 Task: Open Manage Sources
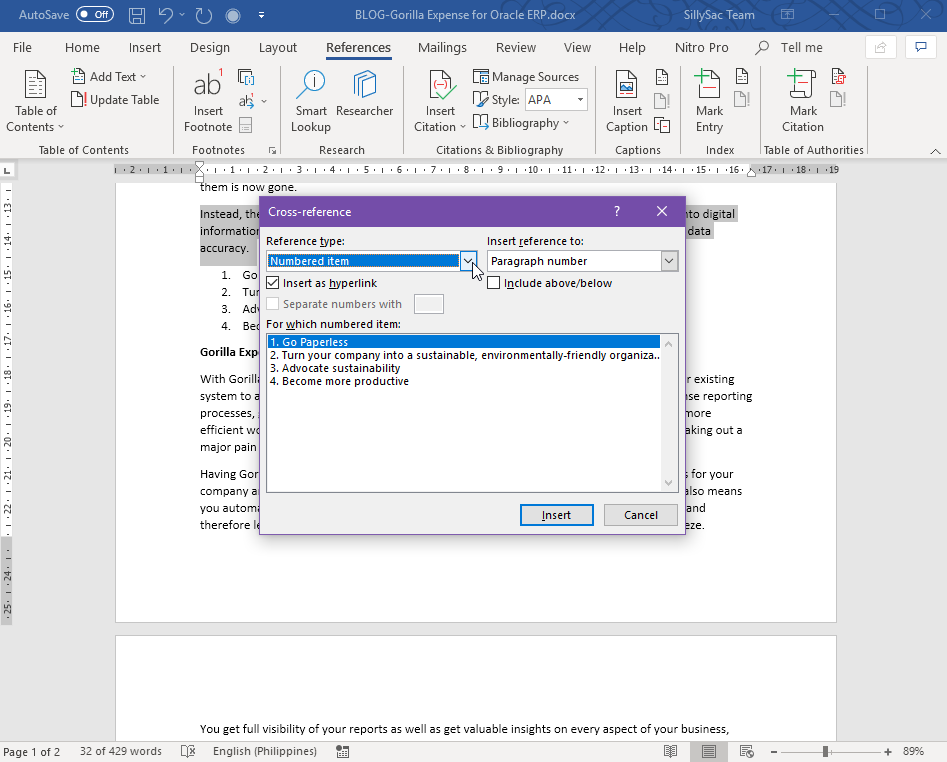527,76
